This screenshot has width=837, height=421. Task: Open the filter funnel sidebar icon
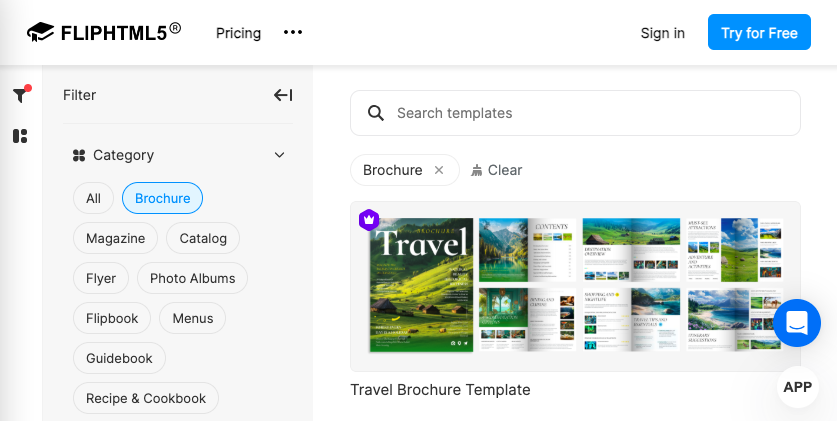[x=20, y=95]
